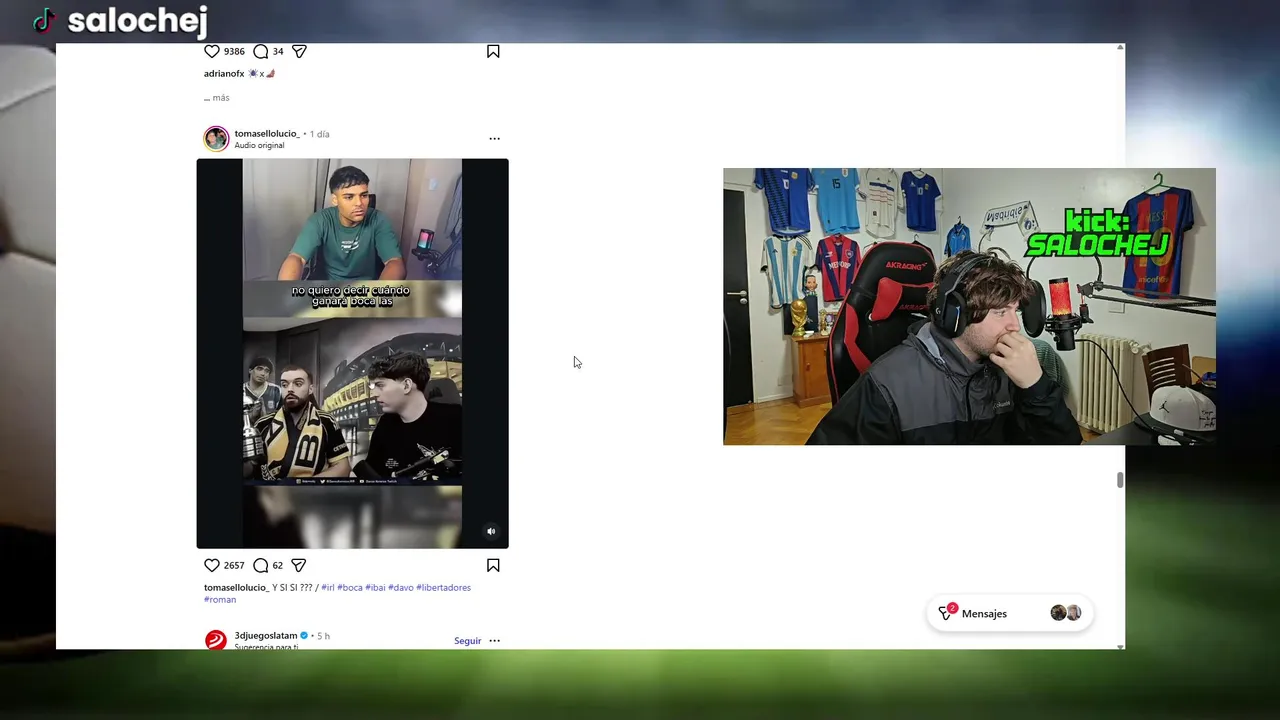Open the #irl hashtag
The image size is (1280, 720).
(328, 588)
